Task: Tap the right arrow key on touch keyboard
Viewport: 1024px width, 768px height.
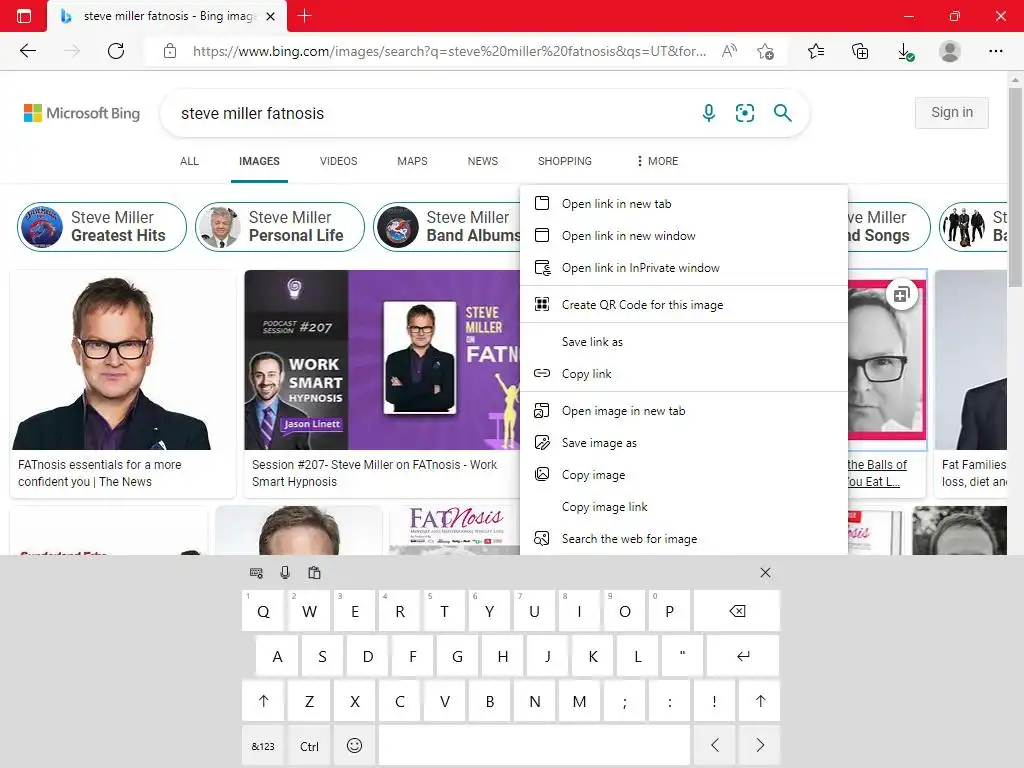Action: [x=760, y=746]
